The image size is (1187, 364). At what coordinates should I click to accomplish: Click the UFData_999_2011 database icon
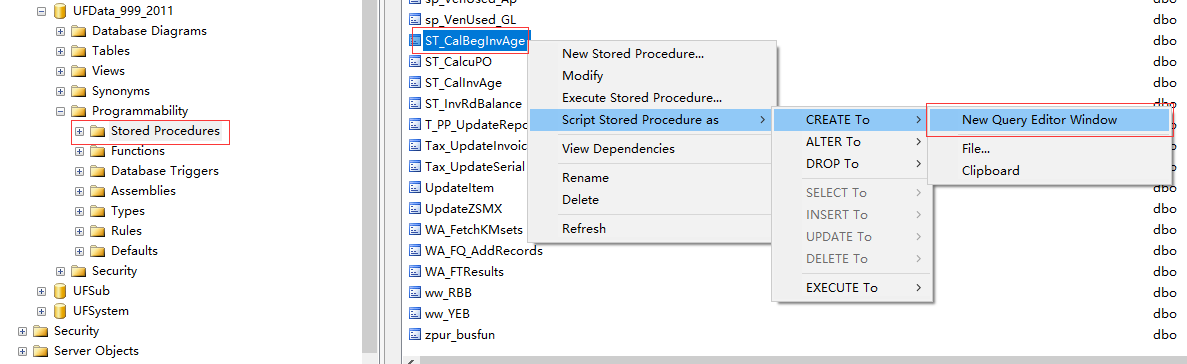[60, 11]
